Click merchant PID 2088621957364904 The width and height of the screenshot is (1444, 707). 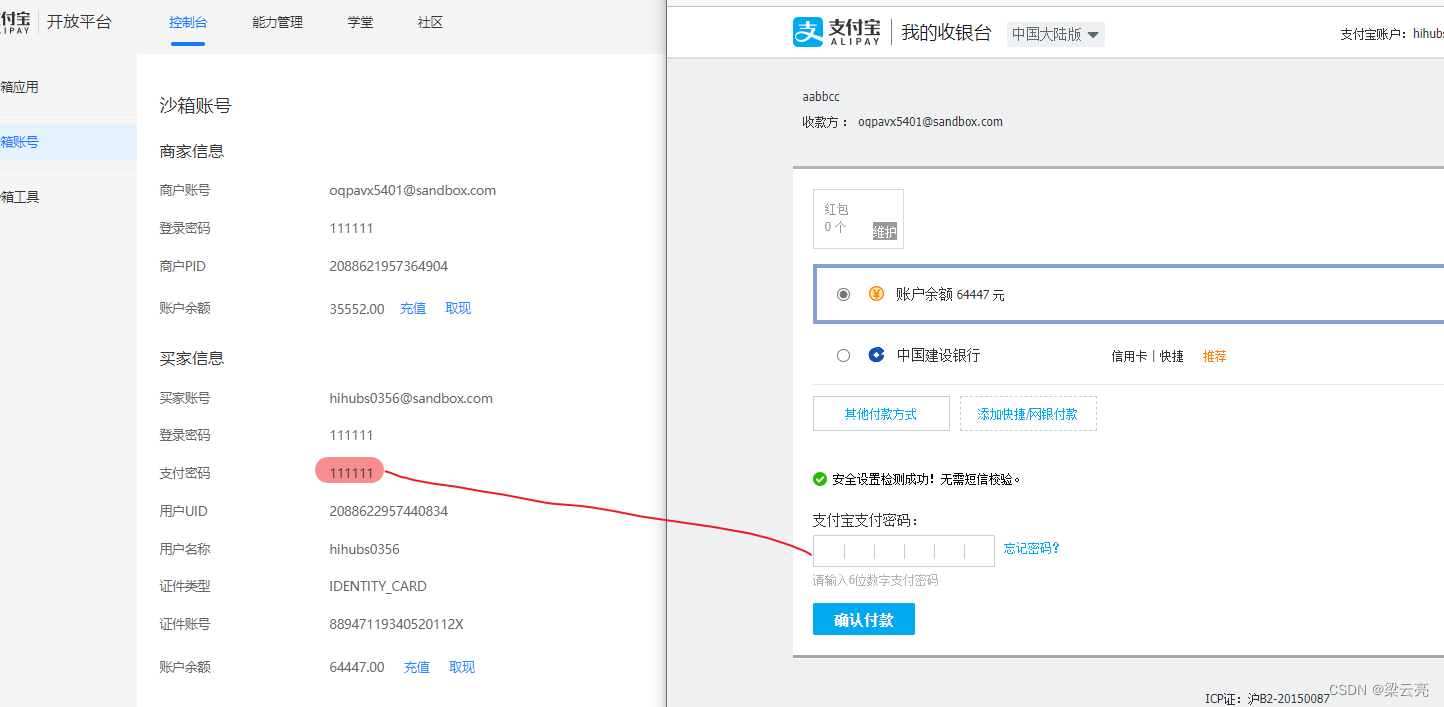point(389,266)
